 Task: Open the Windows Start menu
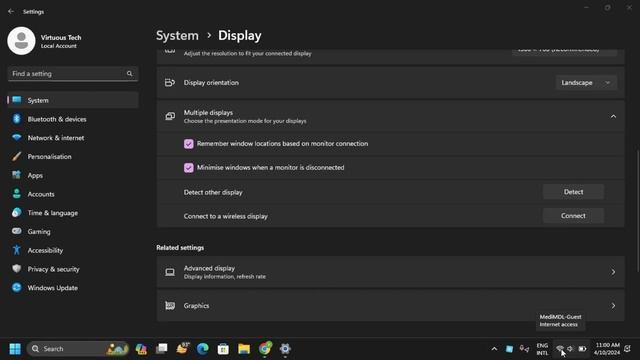pyautogui.click(x=15, y=349)
